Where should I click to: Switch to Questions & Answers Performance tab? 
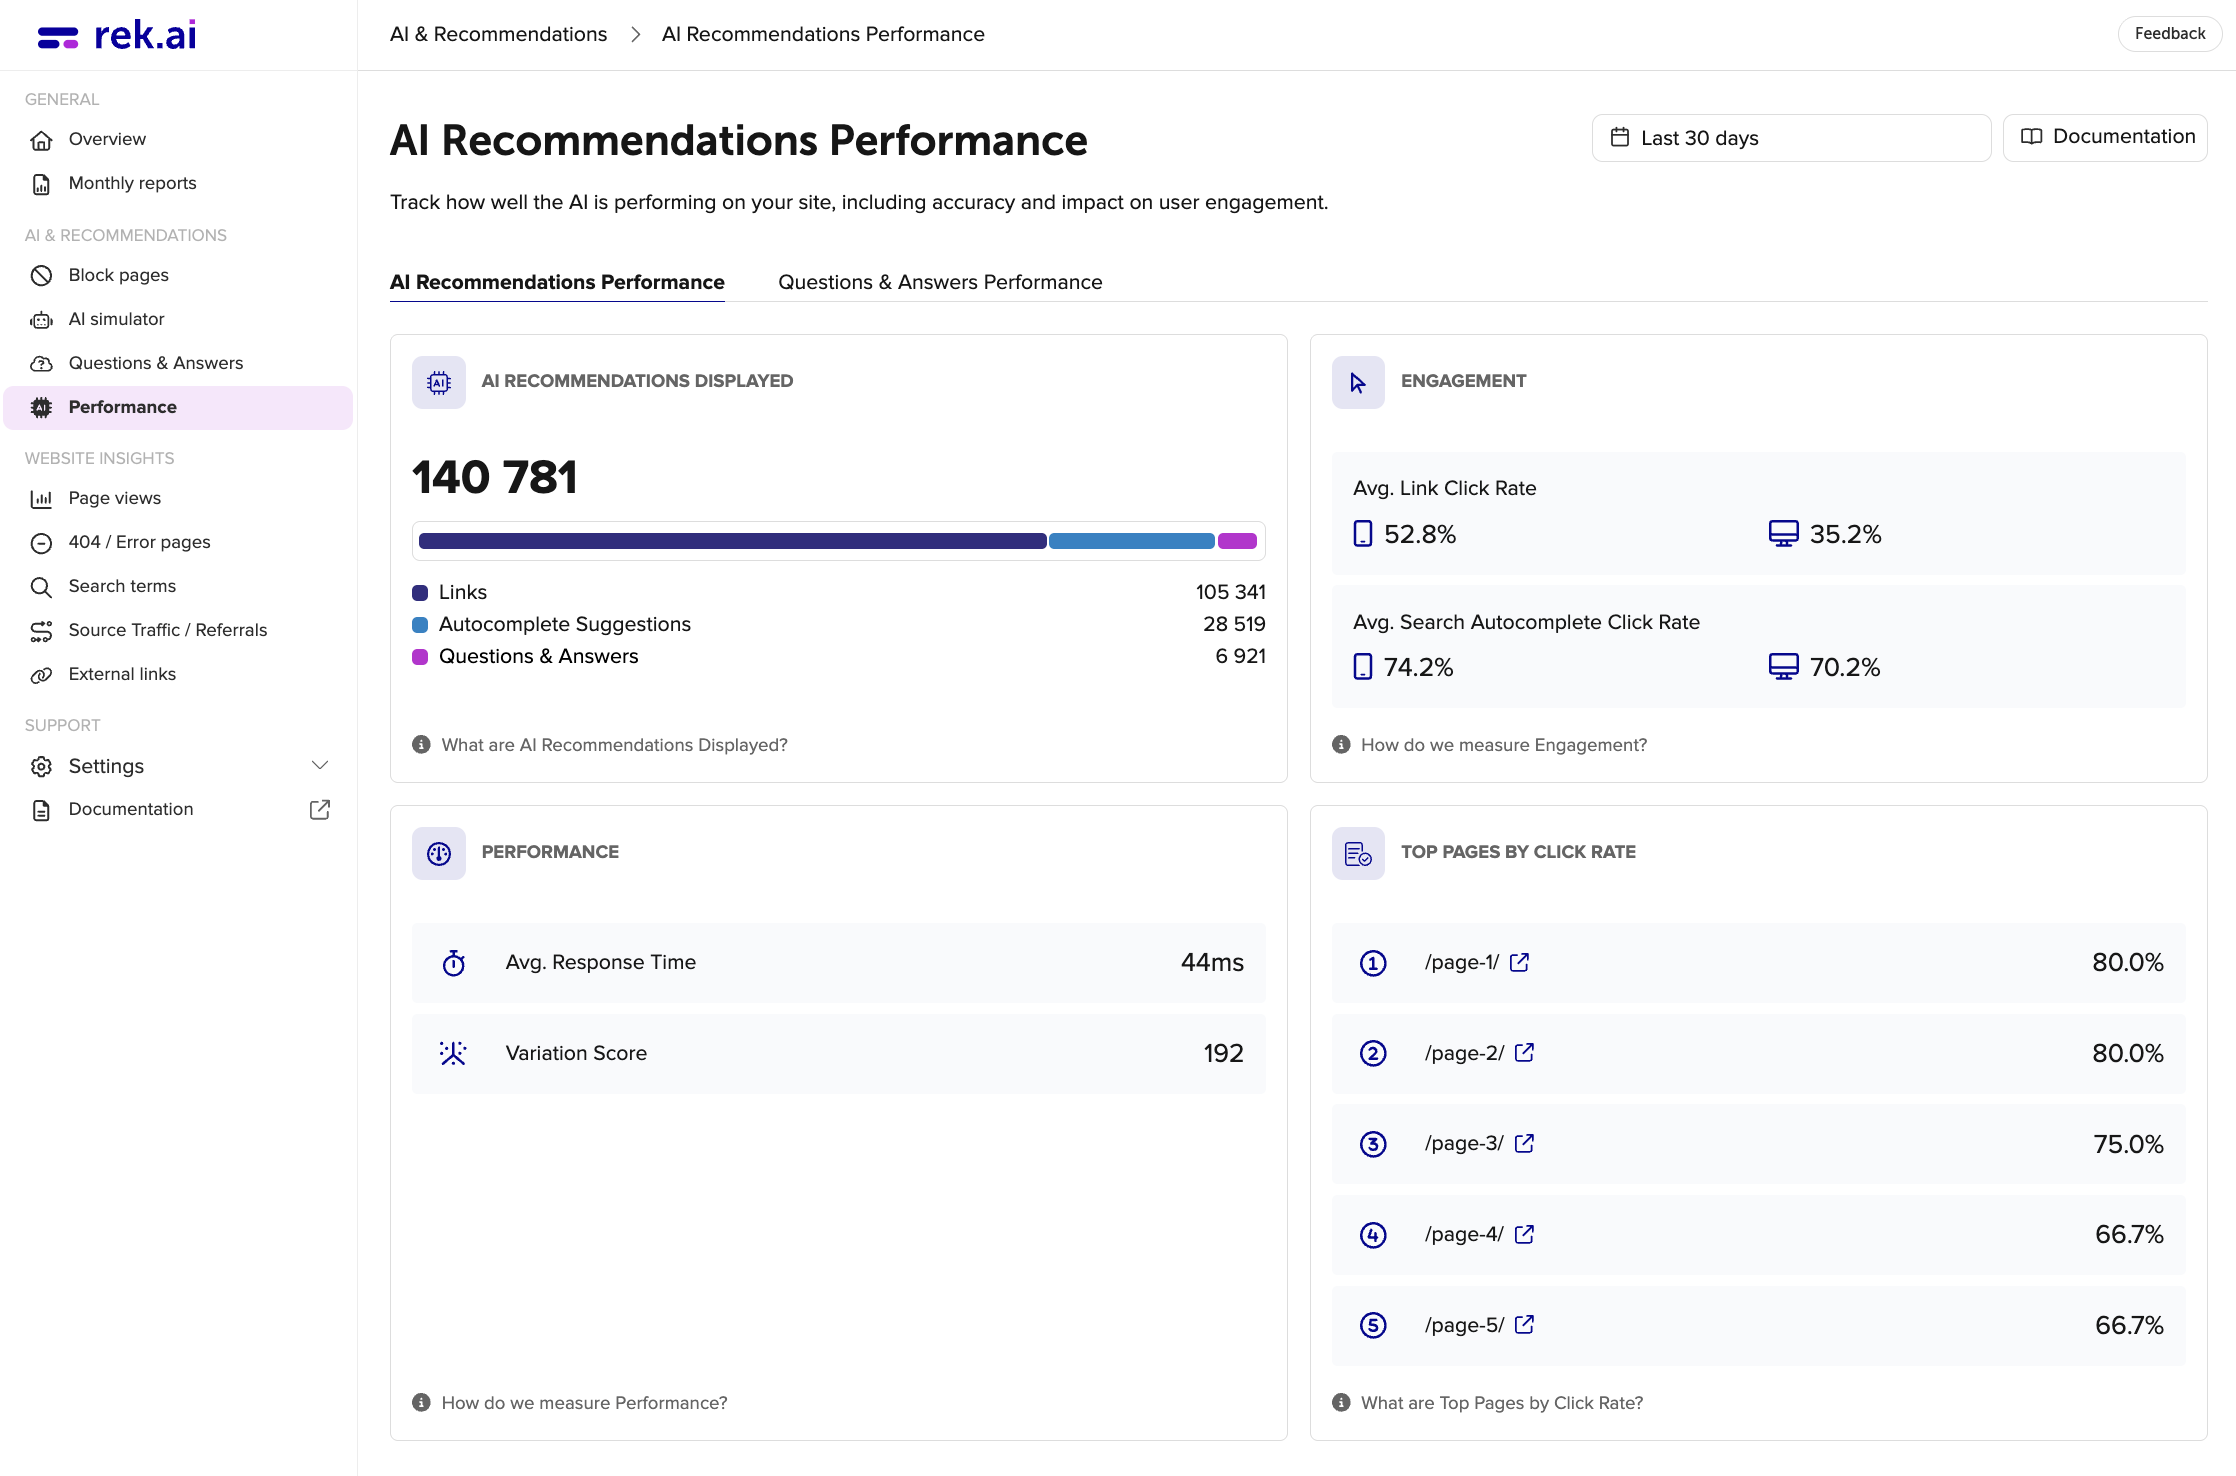(x=940, y=282)
